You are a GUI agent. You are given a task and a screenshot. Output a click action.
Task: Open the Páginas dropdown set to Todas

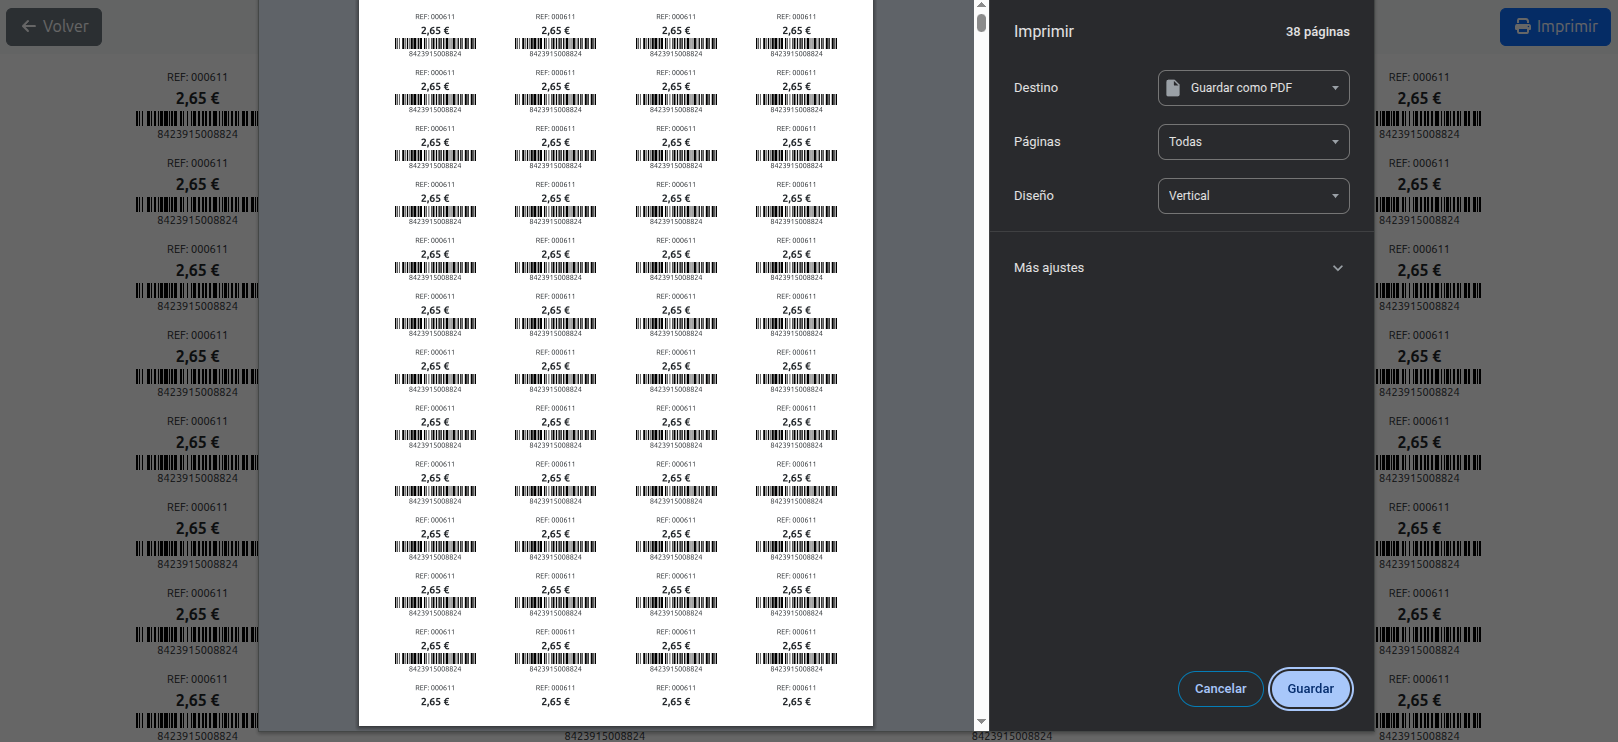coord(1253,142)
